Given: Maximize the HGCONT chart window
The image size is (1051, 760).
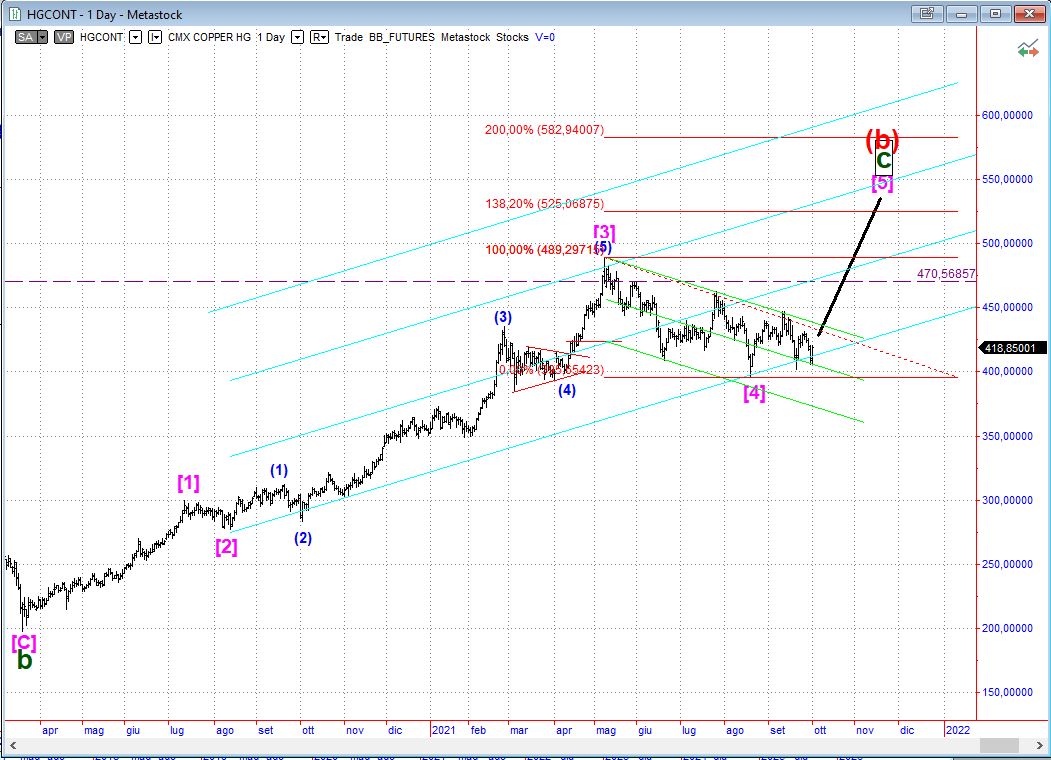Looking at the screenshot, I should (x=995, y=13).
